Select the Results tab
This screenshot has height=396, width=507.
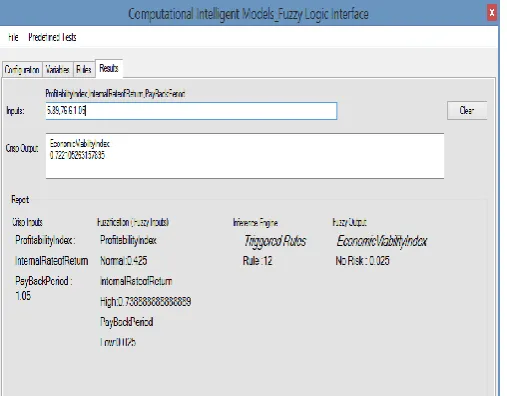109,68
